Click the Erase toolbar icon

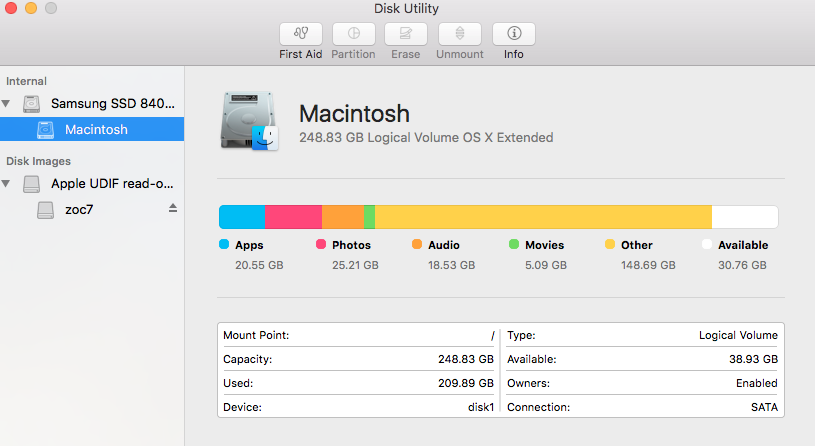pyautogui.click(x=405, y=34)
